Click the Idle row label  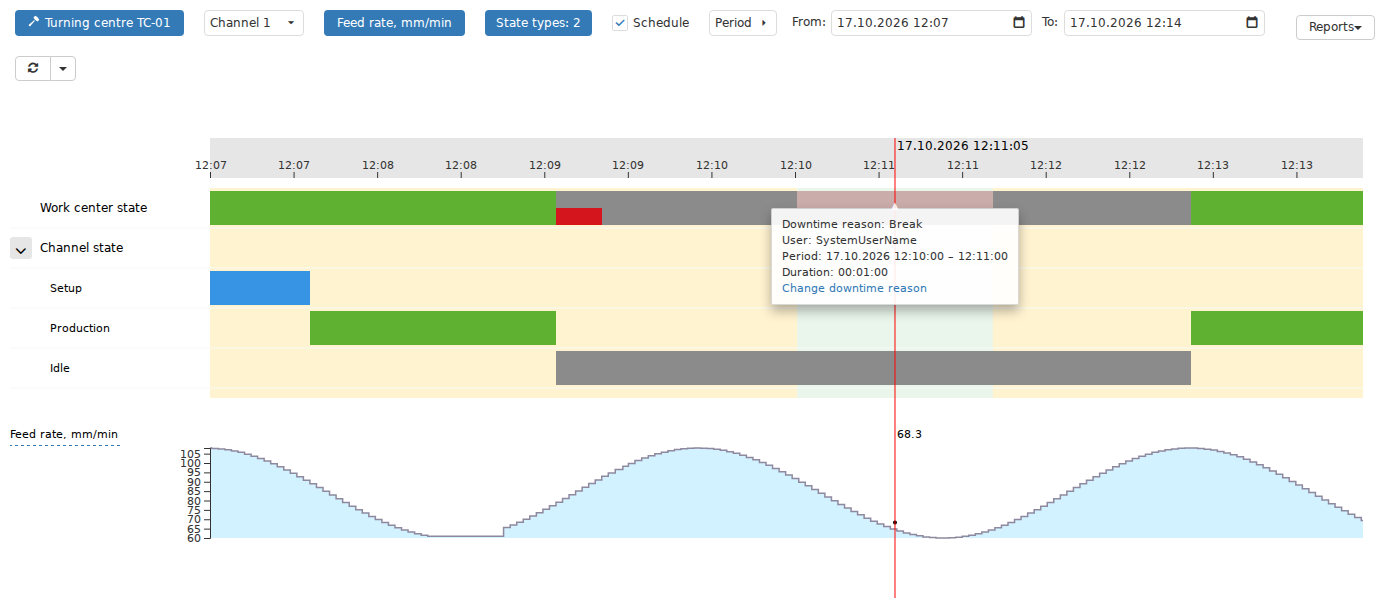coord(60,368)
